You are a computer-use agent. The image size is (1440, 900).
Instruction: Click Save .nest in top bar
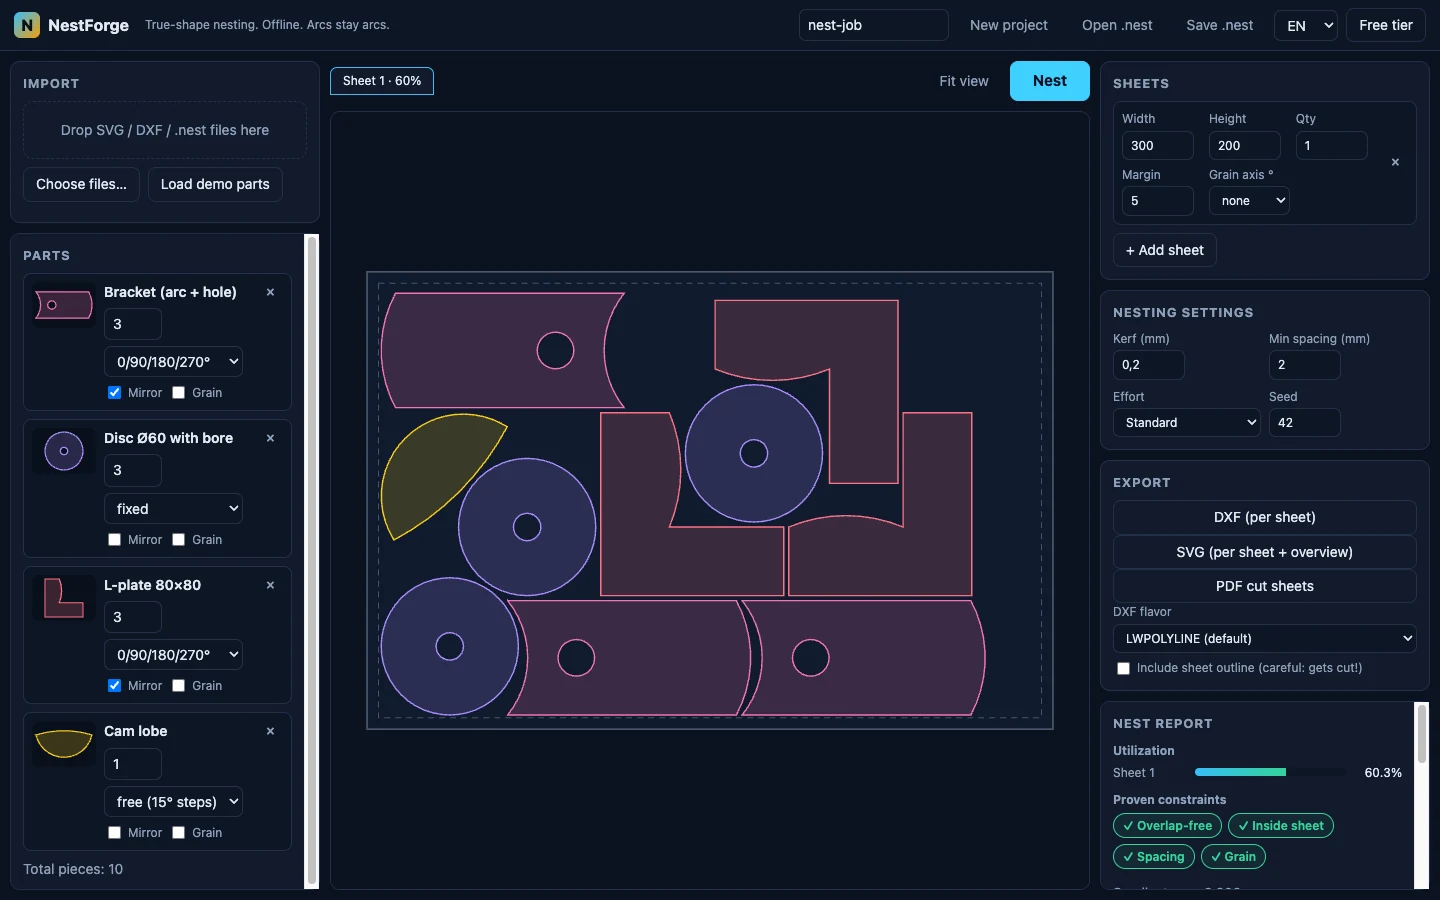1220,25
